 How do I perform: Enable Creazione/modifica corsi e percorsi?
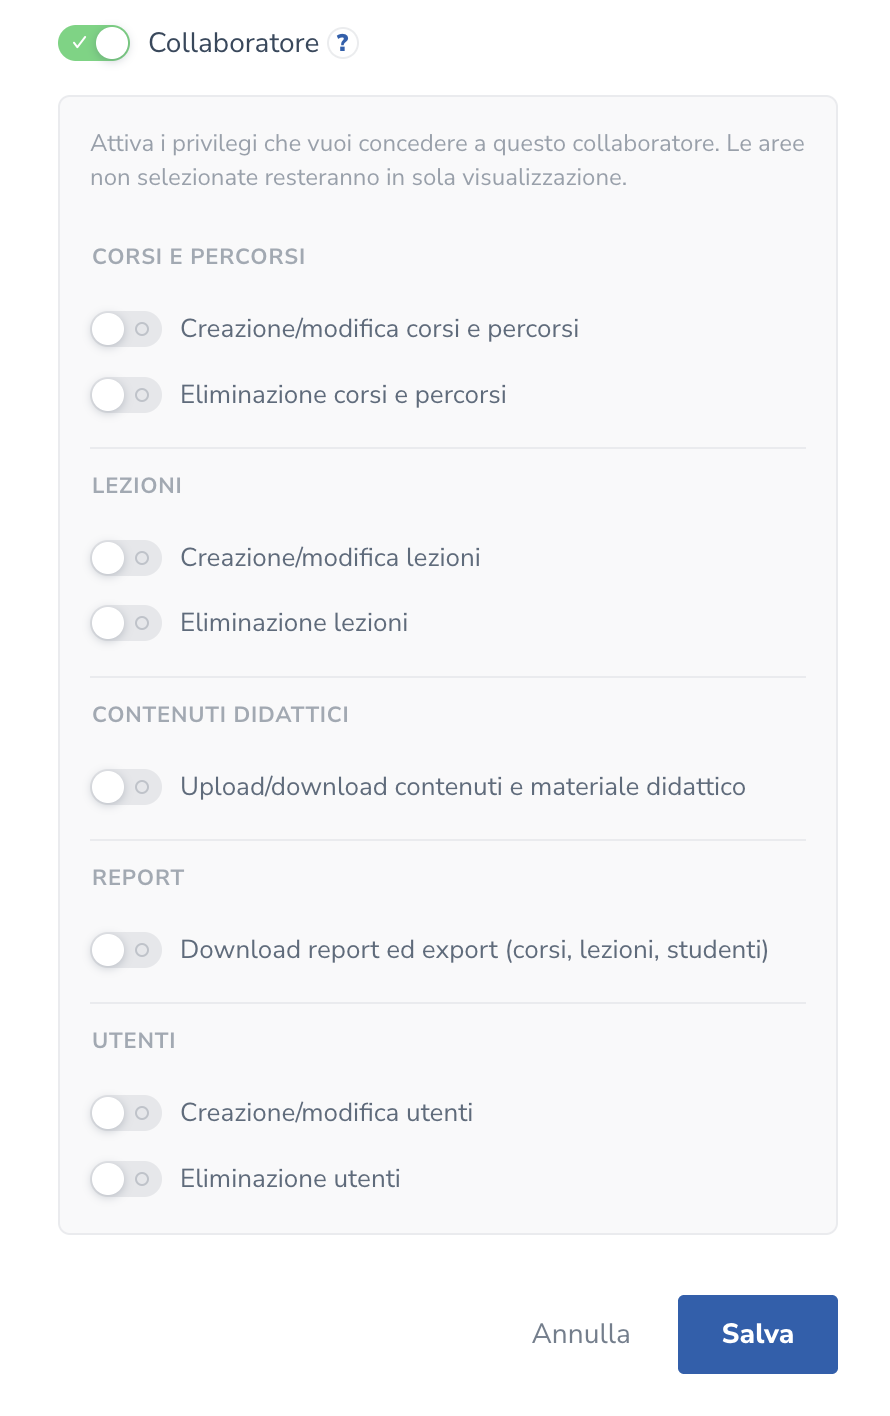[126, 329]
